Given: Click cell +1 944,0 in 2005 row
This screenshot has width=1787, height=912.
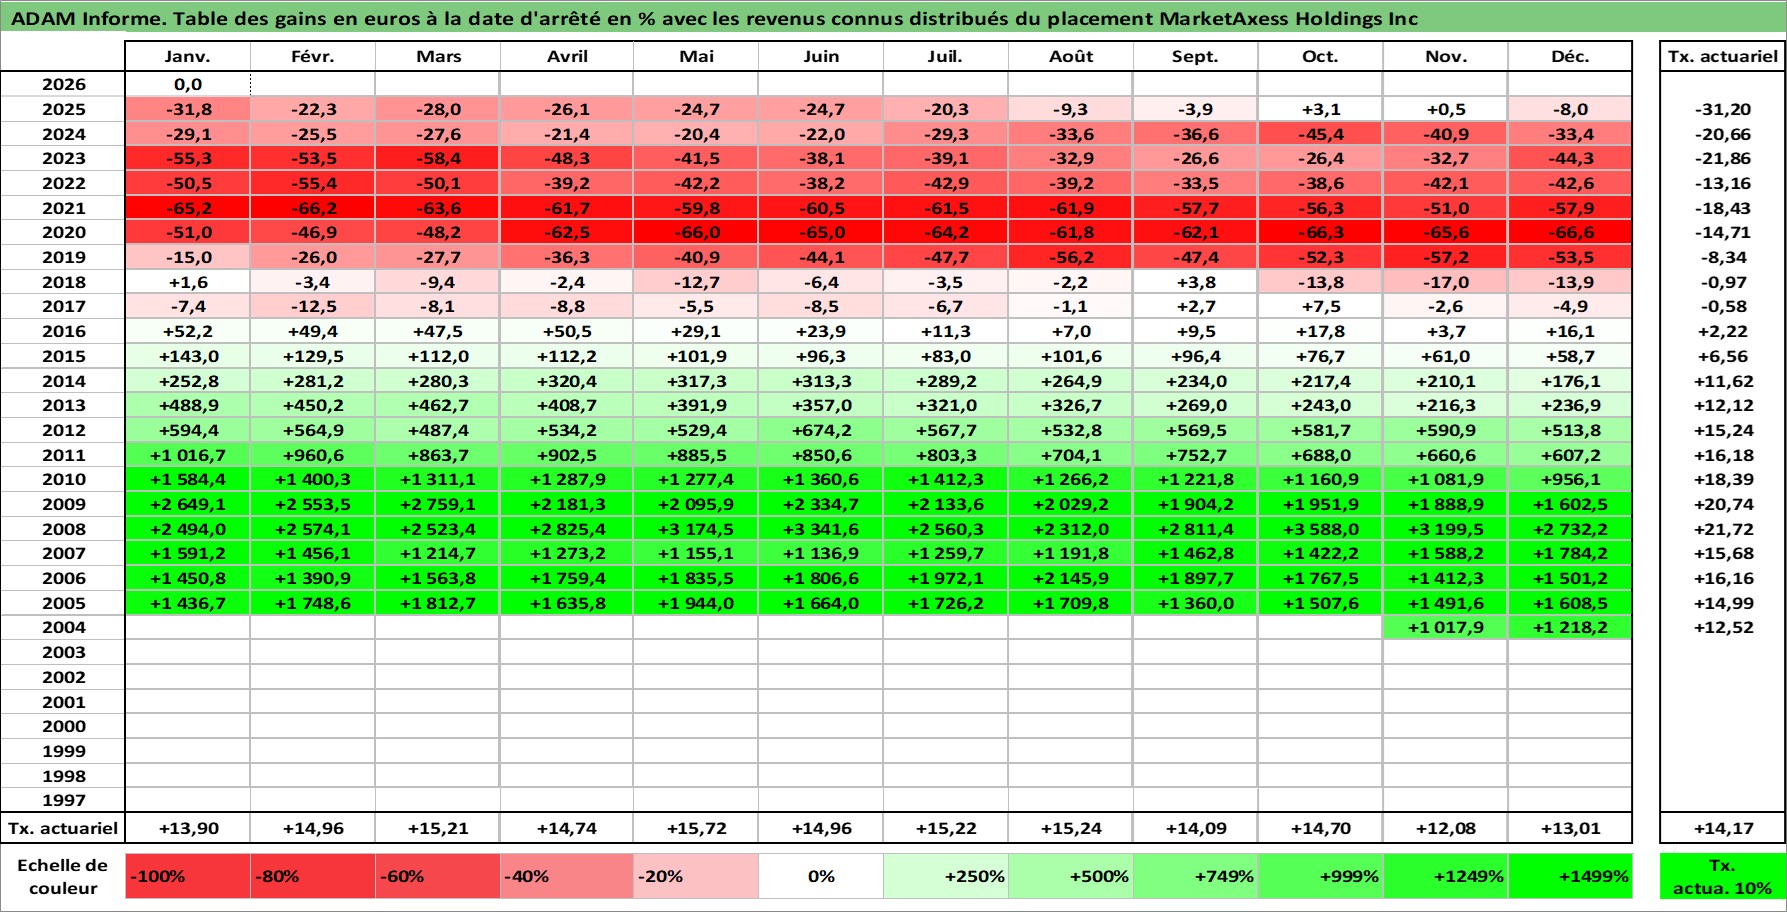Looking at the screenshot, I should coord(696,603).
